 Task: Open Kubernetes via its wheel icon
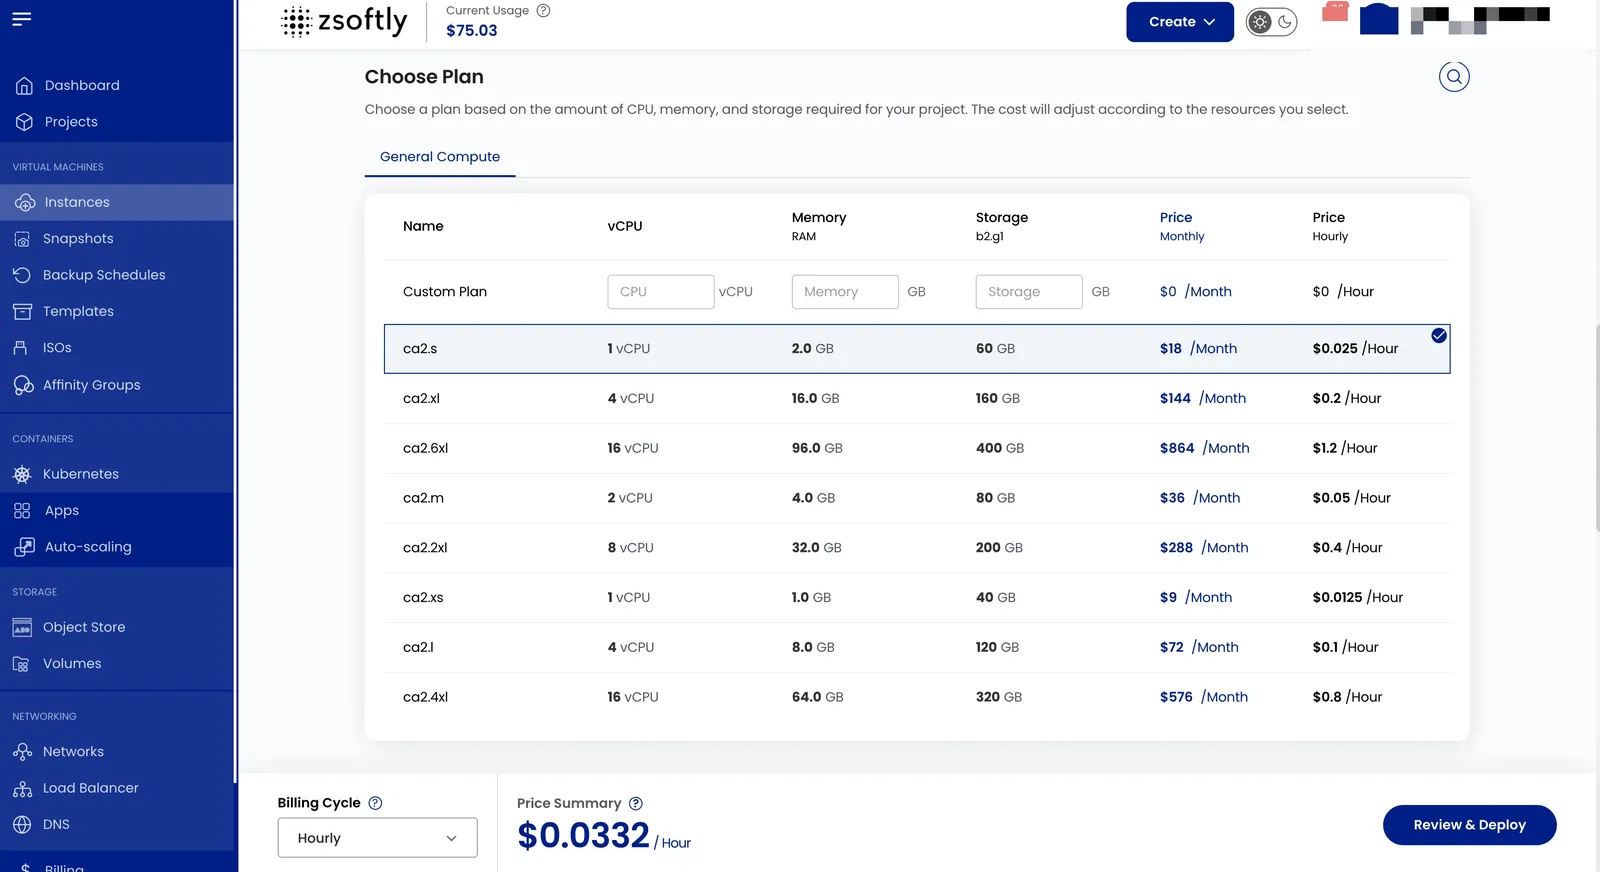(22, 474)
